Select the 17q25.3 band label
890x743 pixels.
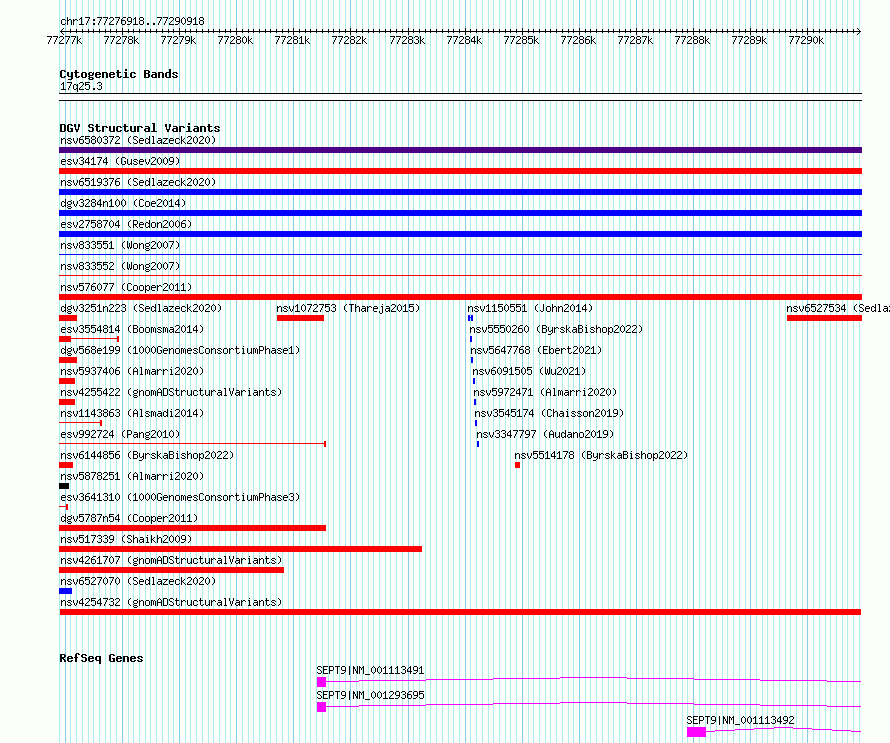[x=81, y=86]
